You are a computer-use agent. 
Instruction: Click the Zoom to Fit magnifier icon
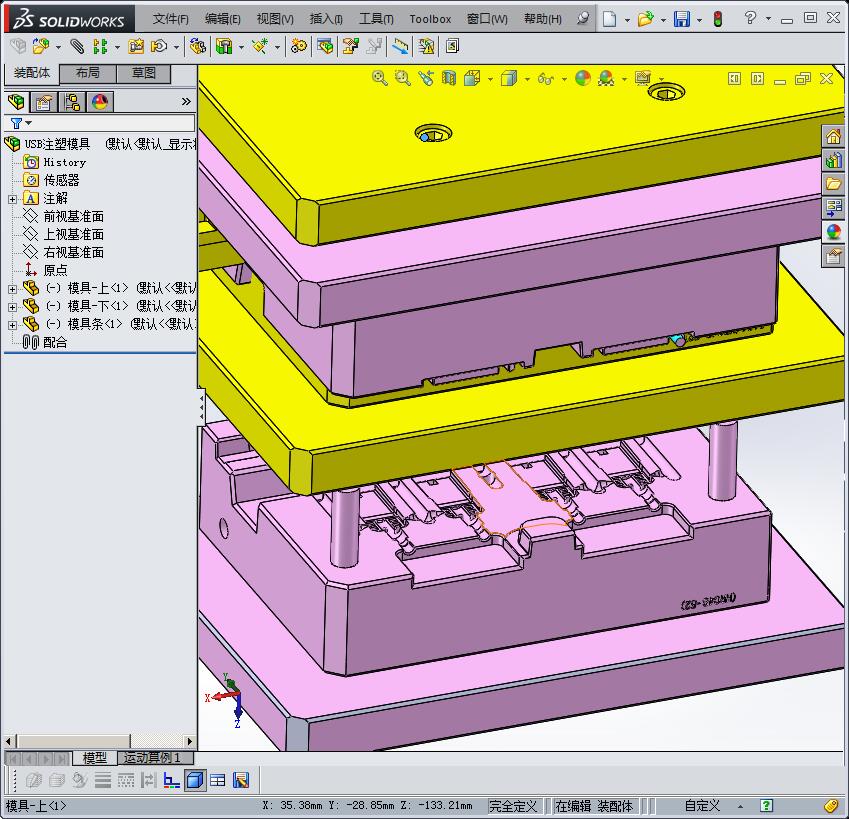pyautogui.click(x=379, y=78)
